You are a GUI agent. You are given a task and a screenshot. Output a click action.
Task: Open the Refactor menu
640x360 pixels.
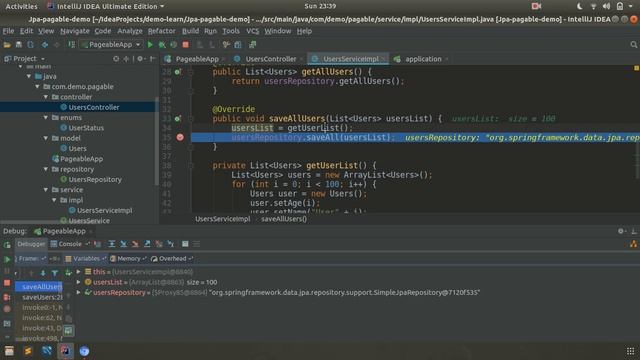pyautogui.click(x=161, y=31)
